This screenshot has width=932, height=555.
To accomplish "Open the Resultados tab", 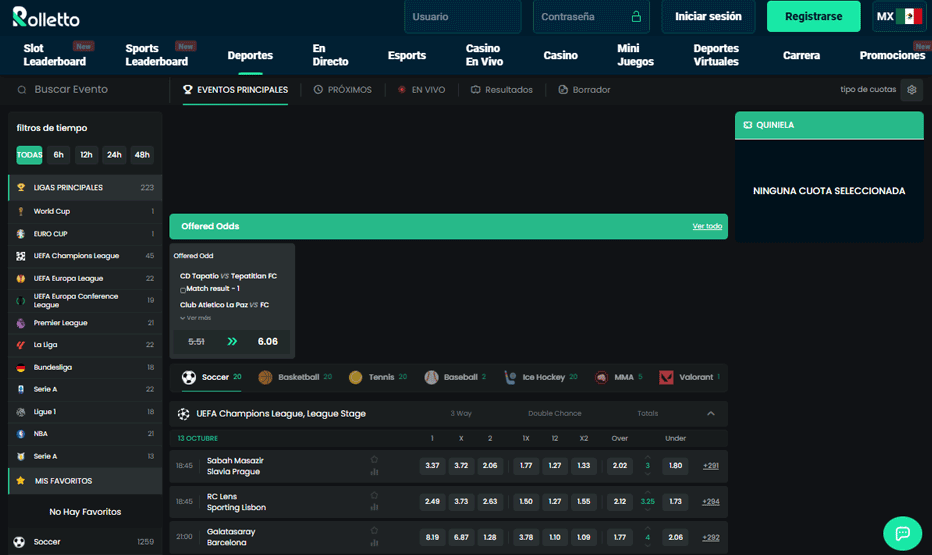I will (502, 90).
